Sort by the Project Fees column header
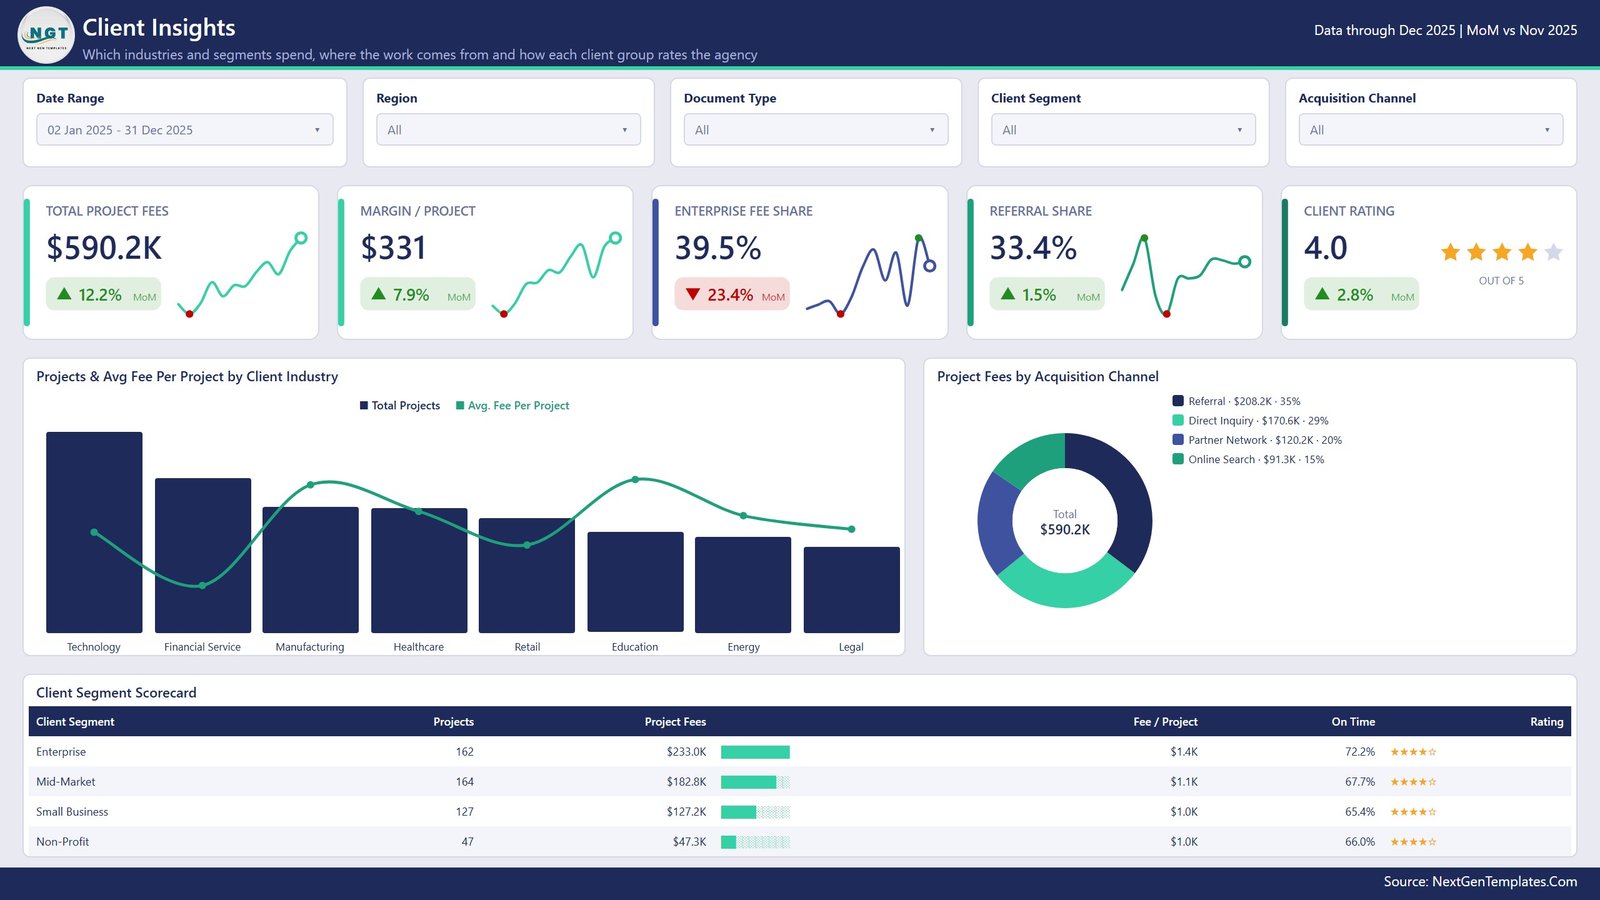The height and width of the screenshot is (900, 1600). tap(675, 722)
